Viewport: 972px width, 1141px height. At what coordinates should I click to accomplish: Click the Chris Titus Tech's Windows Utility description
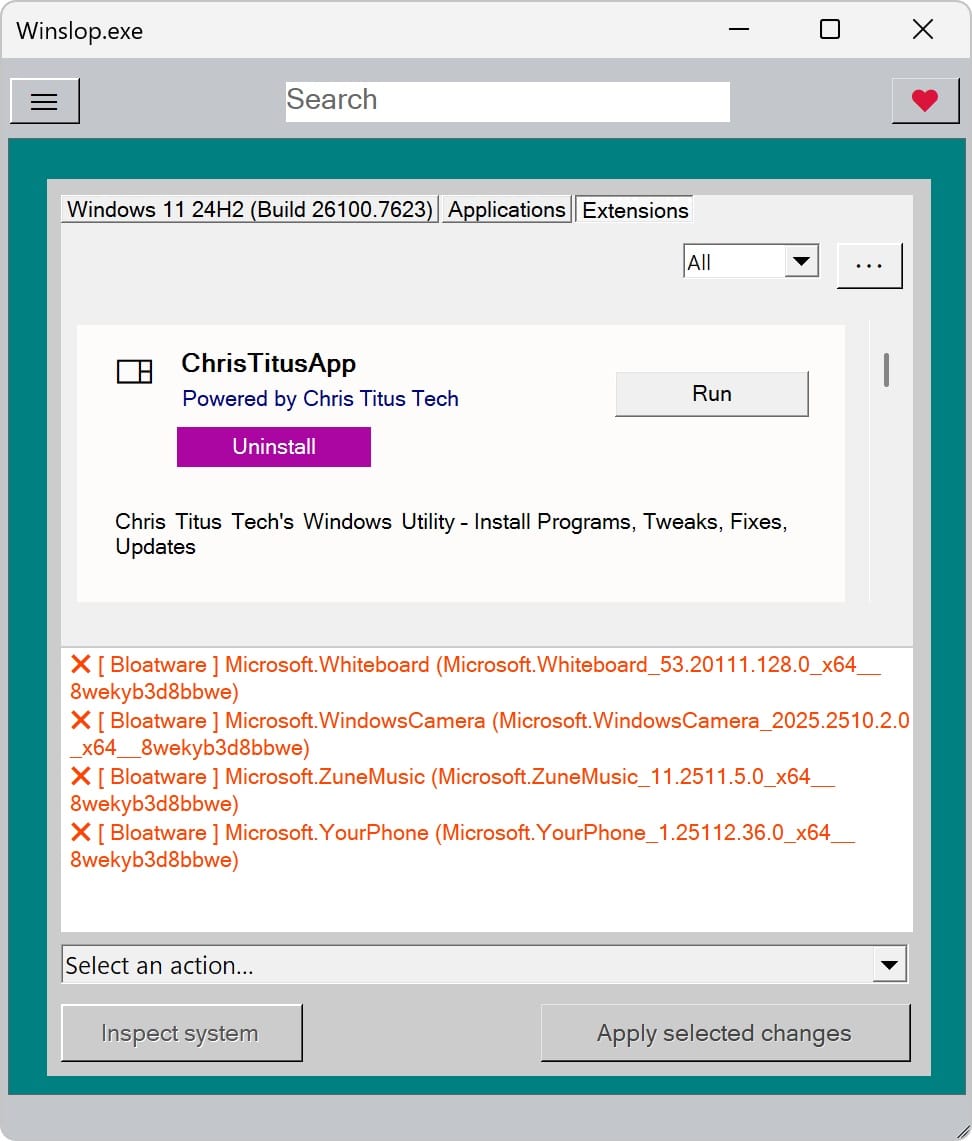coord(451,534)
